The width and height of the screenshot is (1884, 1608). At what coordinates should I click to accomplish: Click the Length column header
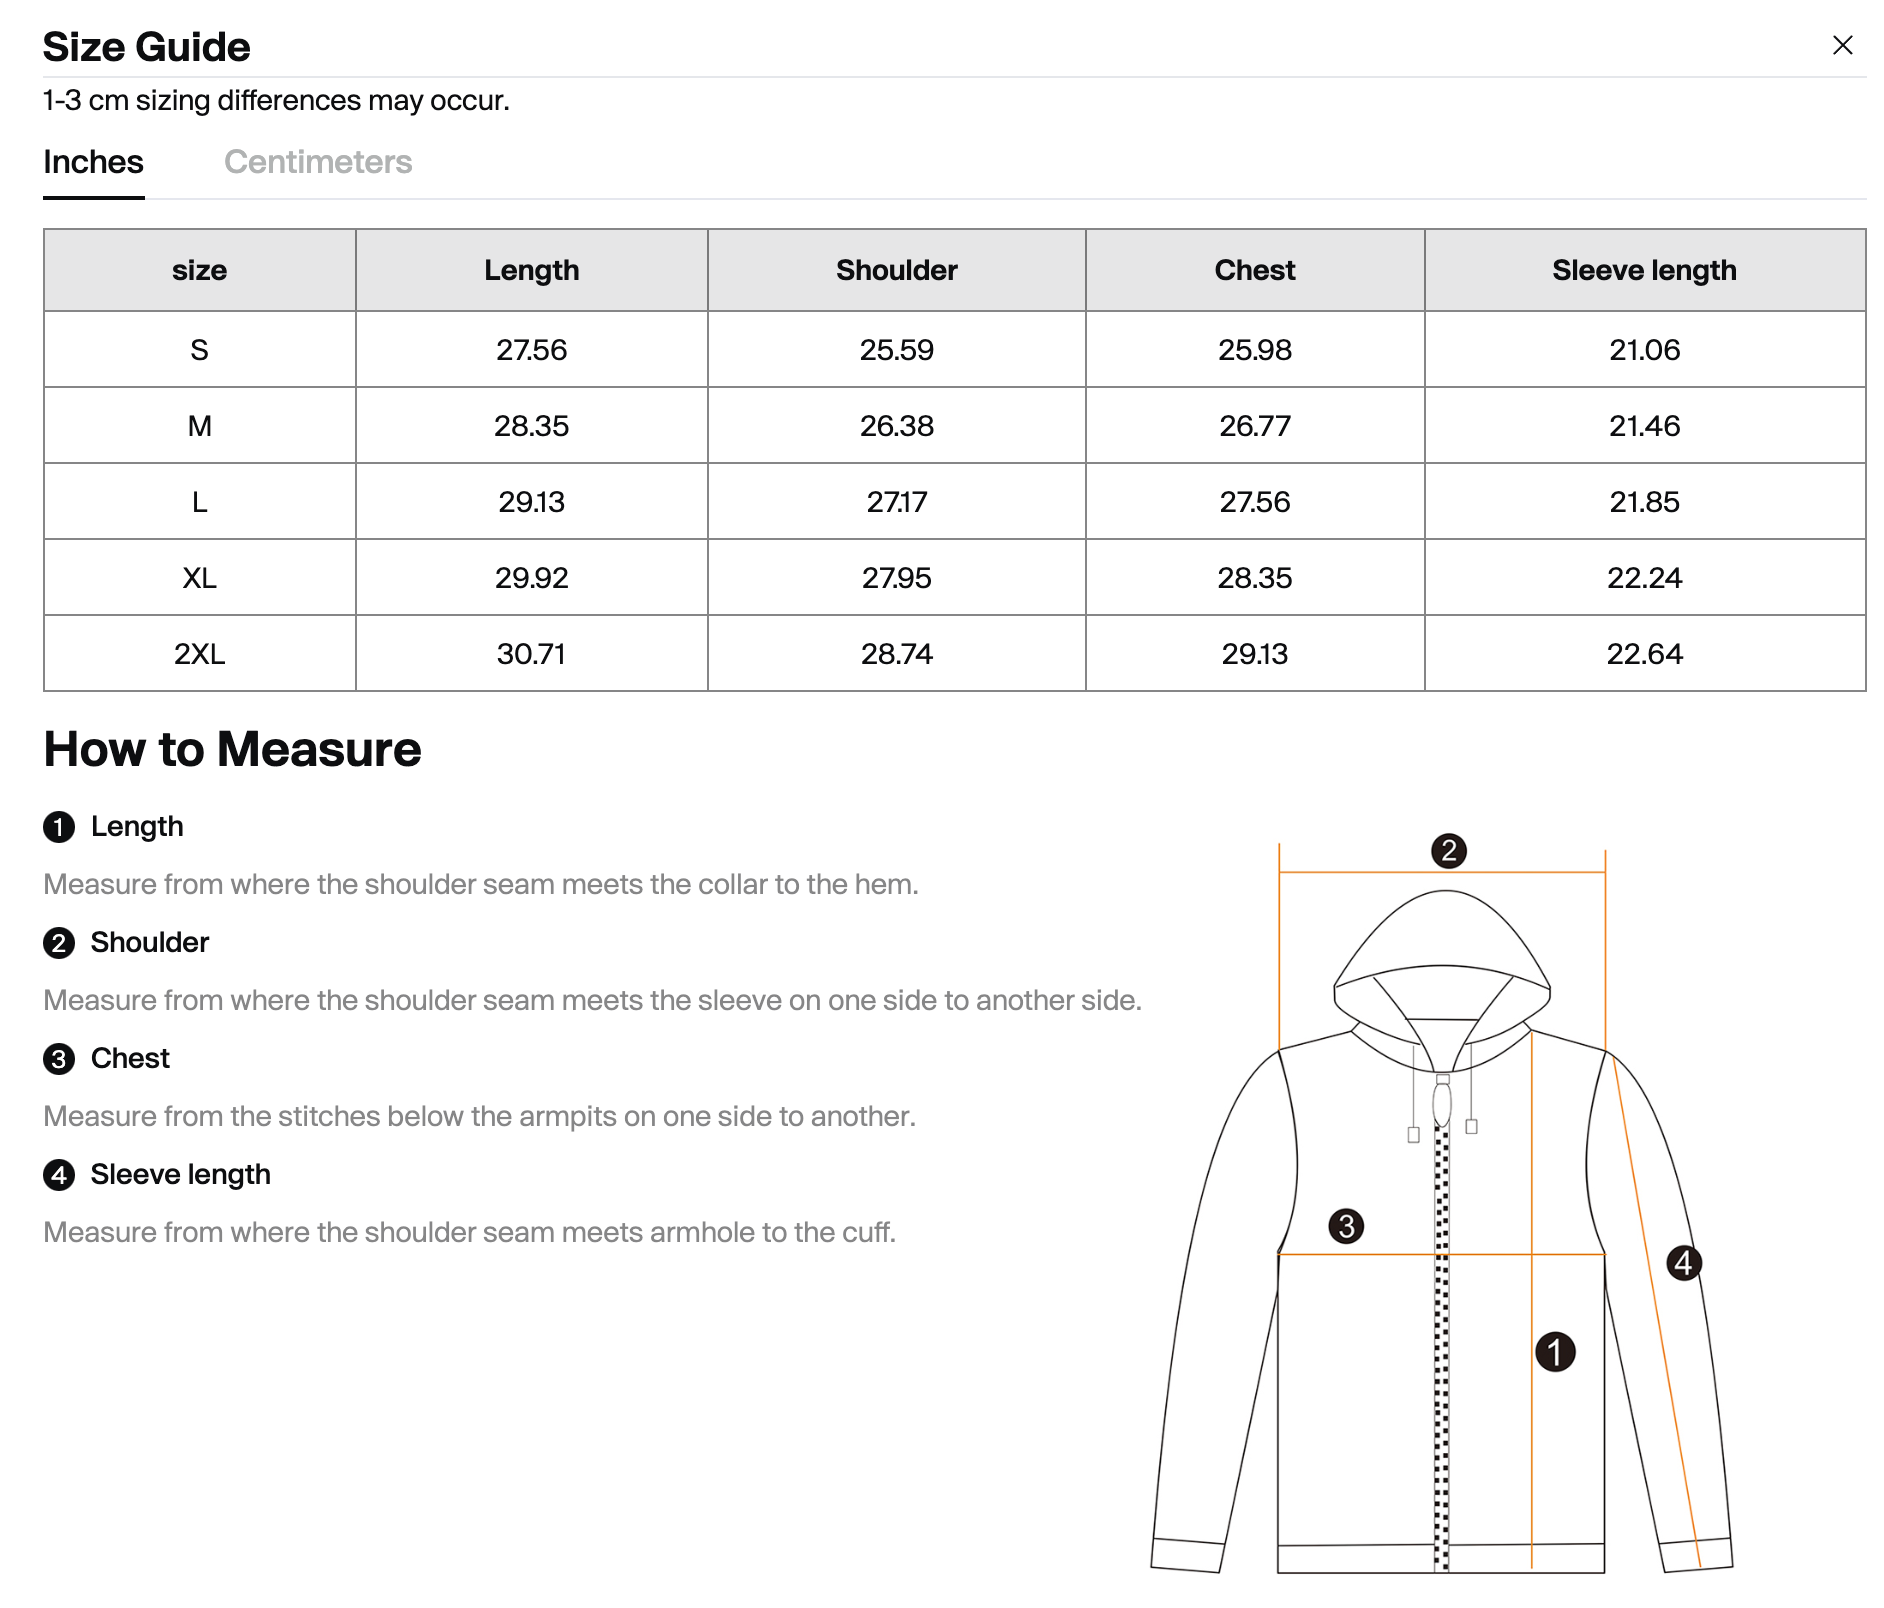click(x=531, y=270)
